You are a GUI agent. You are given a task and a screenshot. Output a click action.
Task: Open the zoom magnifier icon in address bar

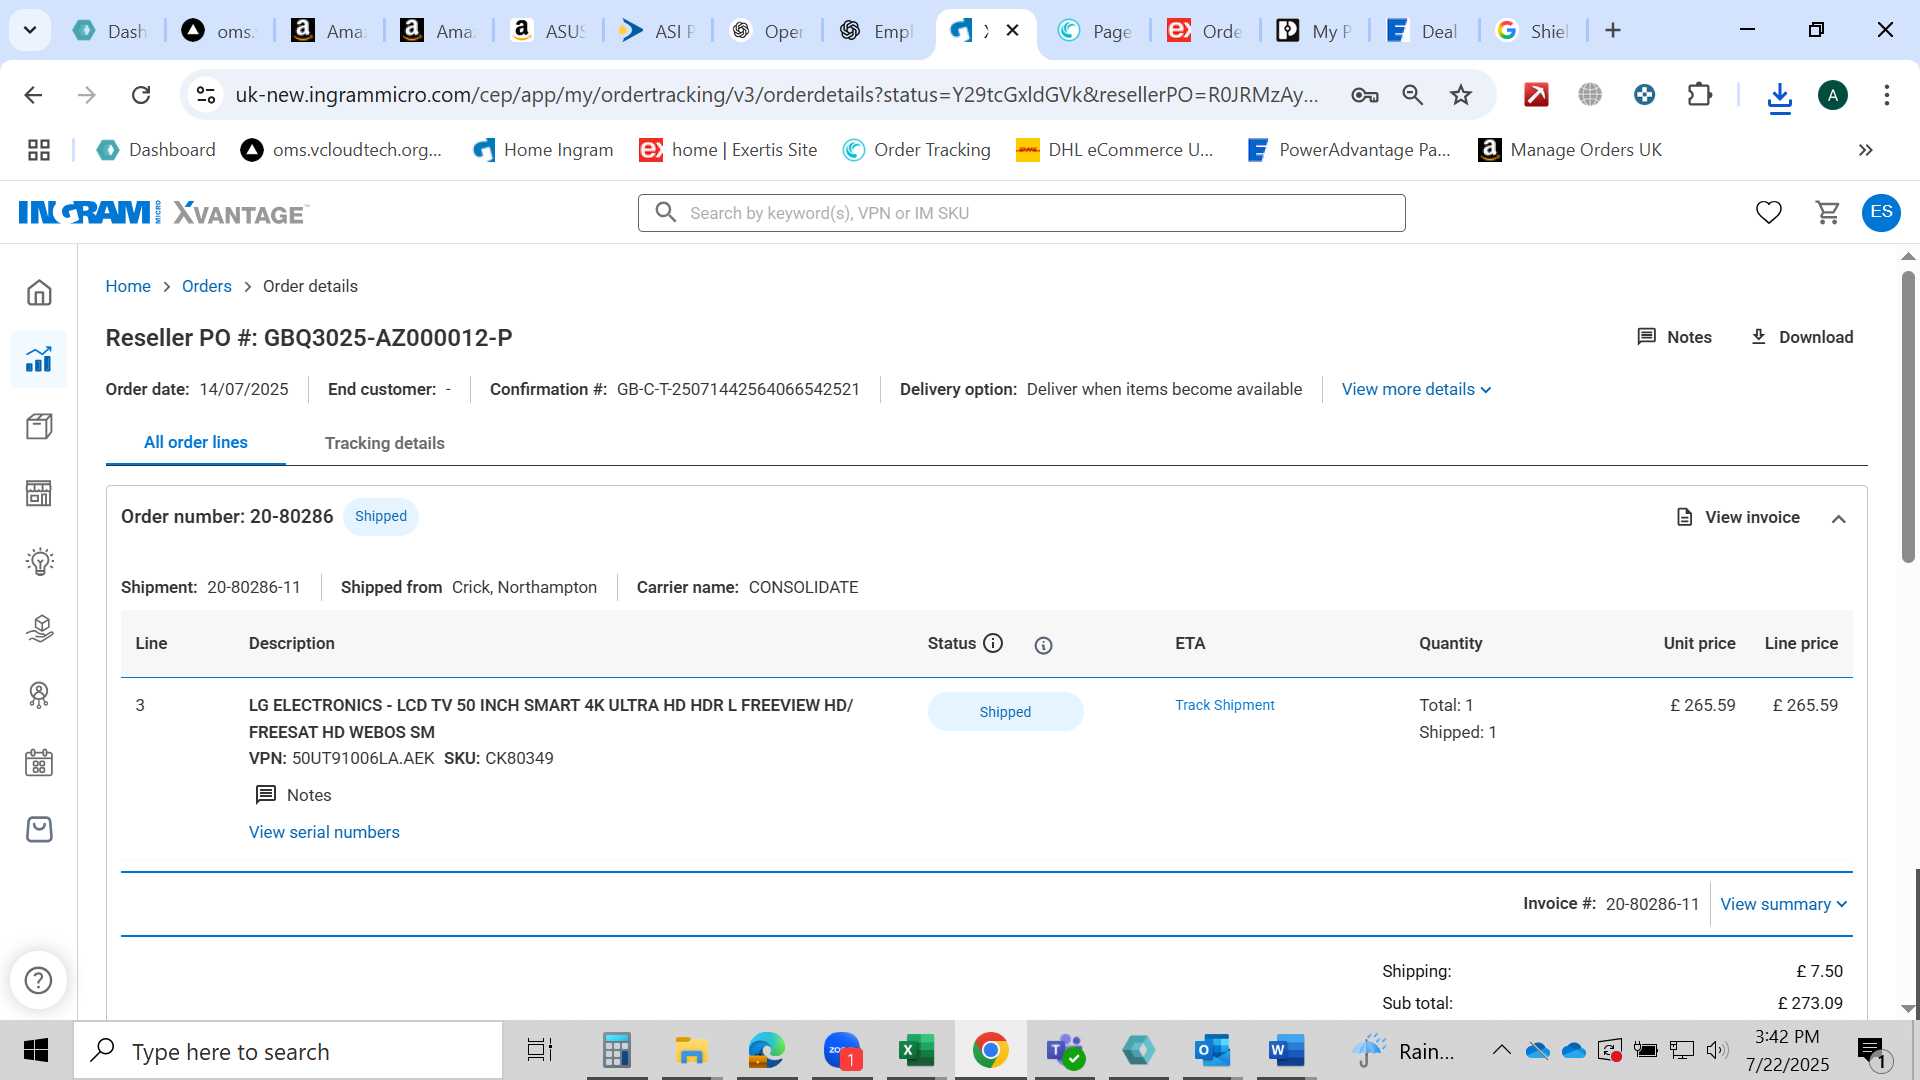tap(1413, 95)
